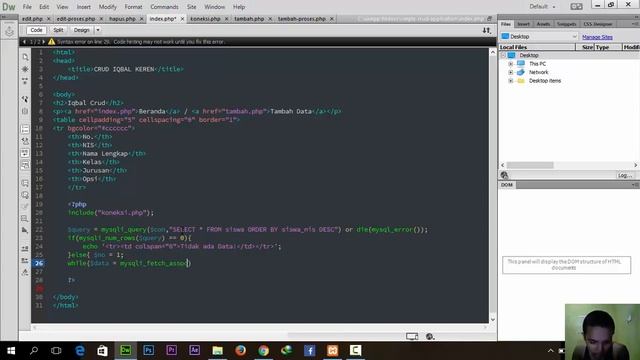Toggle Syntax Error Alerts in Info Bar

point(25,165)
